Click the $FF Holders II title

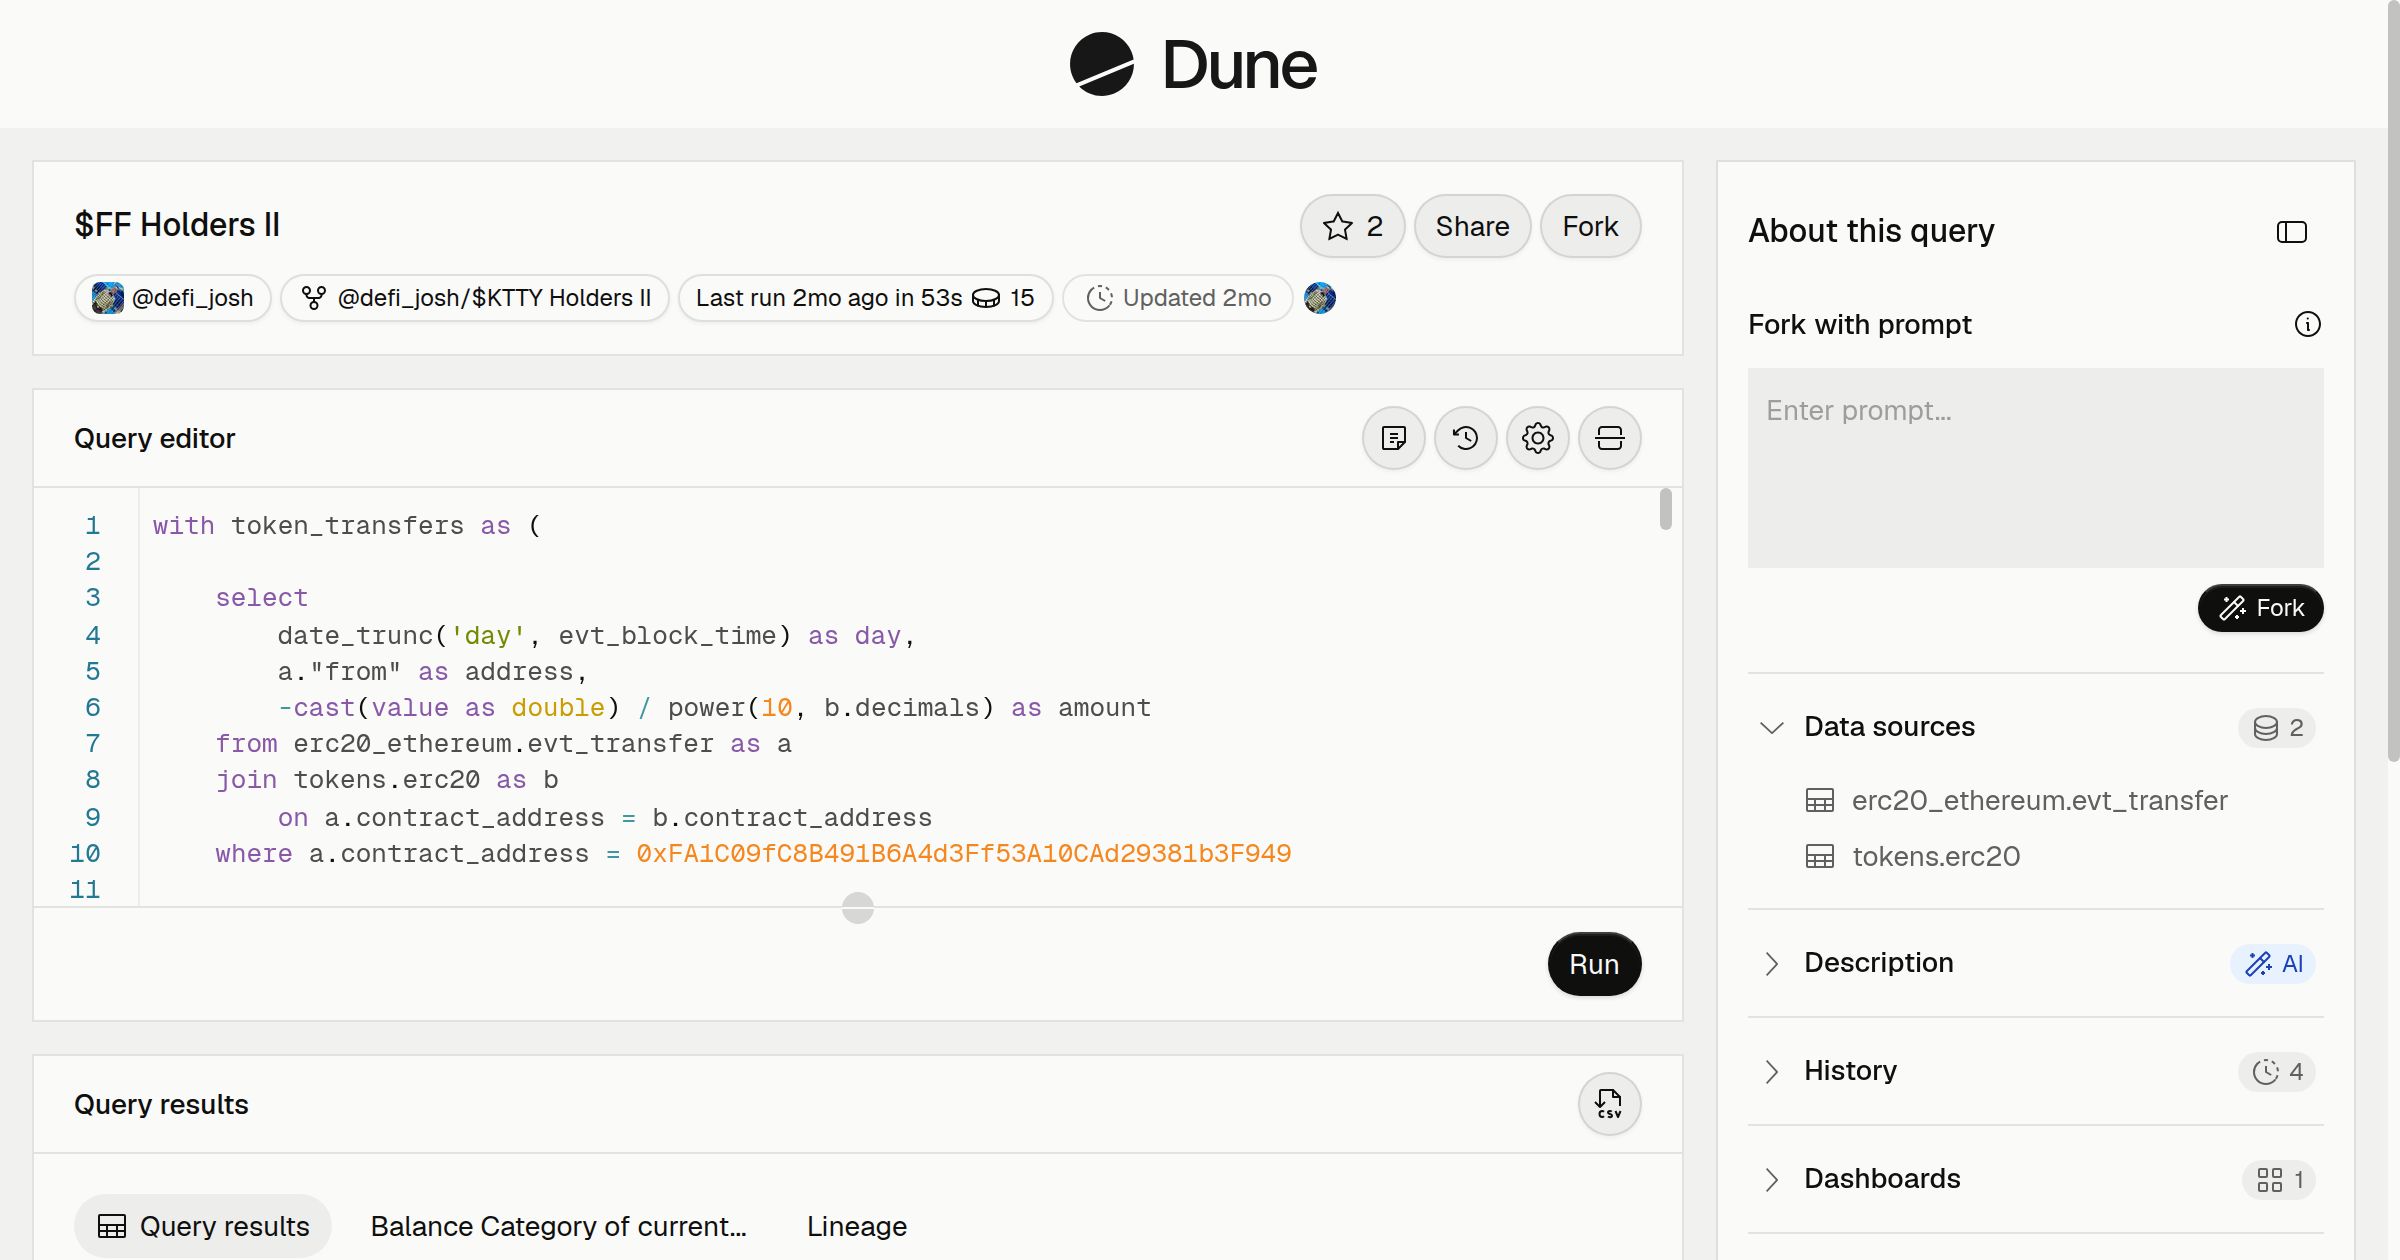point(177,225)
